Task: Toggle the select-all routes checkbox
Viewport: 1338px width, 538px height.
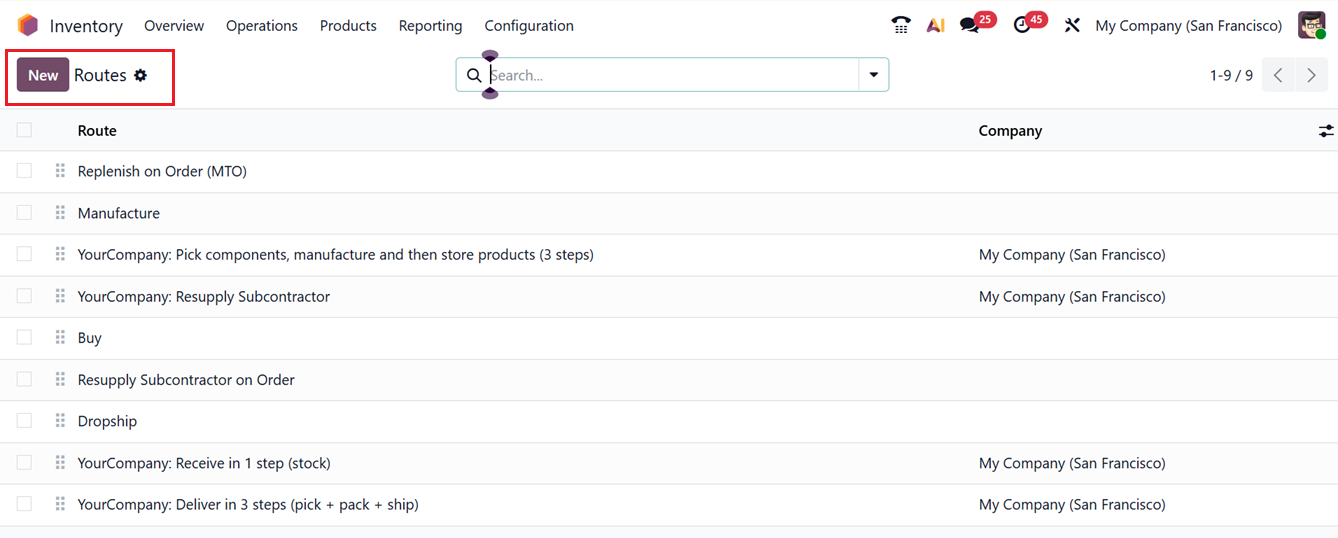Action: coord(24,130)
